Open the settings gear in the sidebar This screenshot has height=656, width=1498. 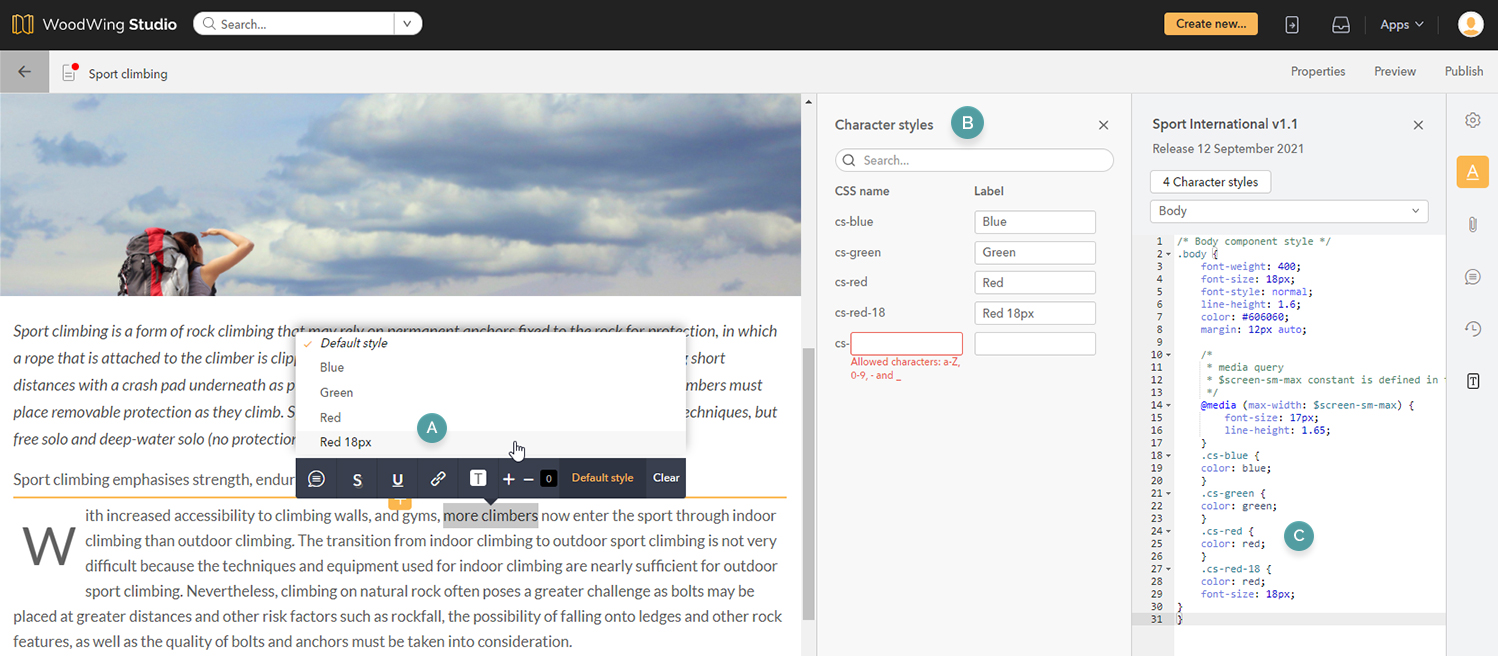click(x=1472, y=120)
